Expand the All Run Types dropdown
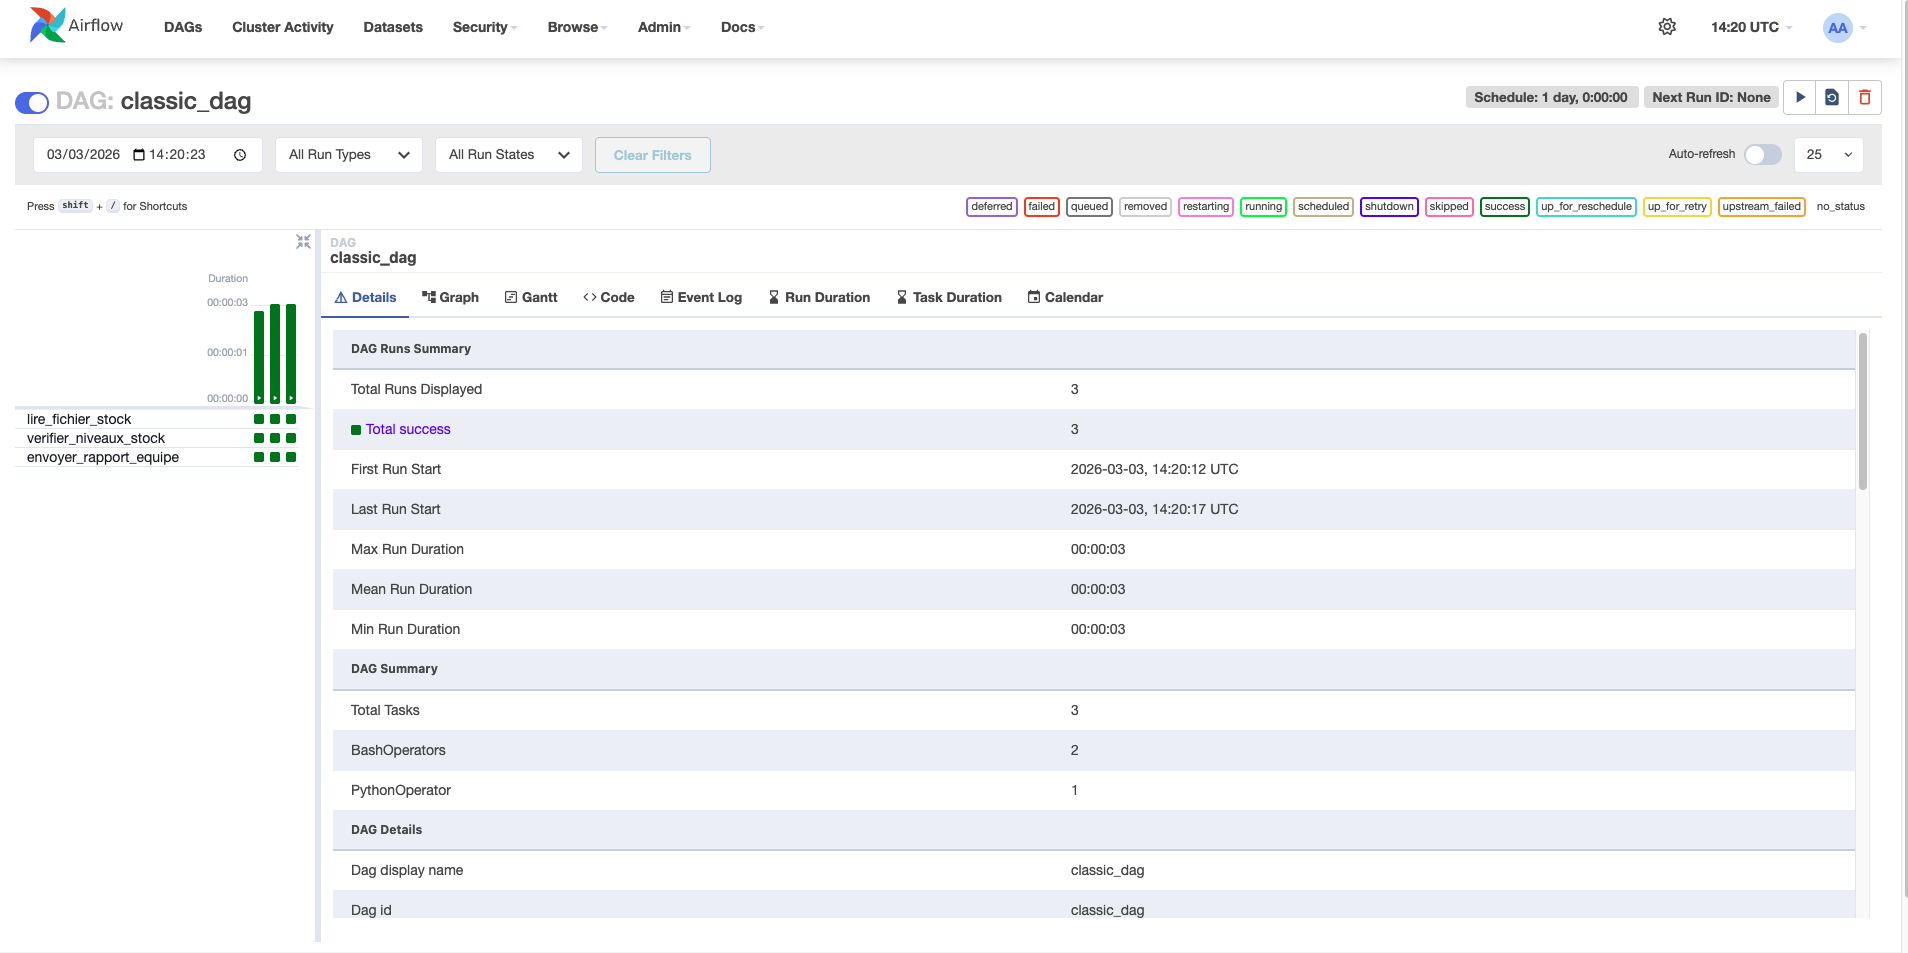1908x953 pixels. [x=349, y=155]
